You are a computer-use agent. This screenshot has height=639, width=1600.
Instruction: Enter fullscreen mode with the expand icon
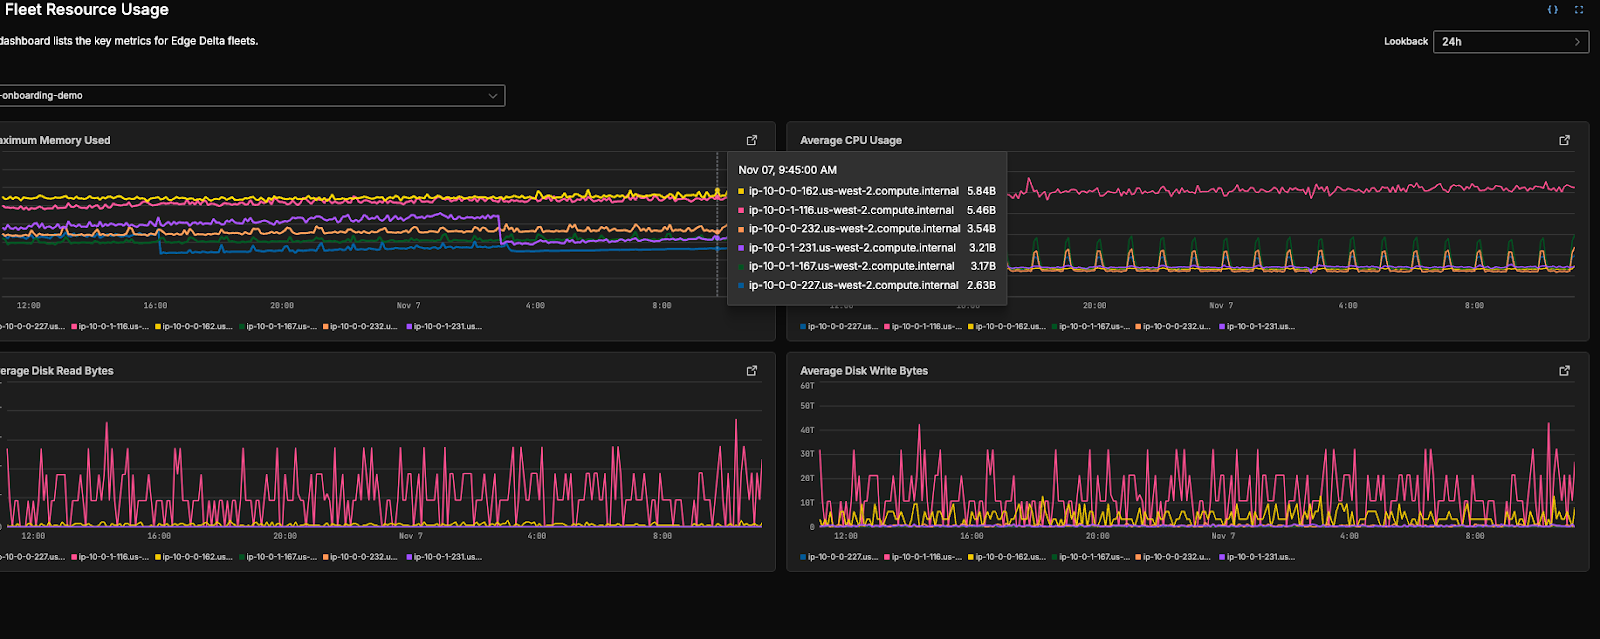pyautogui.click(x=1579, y=10)
